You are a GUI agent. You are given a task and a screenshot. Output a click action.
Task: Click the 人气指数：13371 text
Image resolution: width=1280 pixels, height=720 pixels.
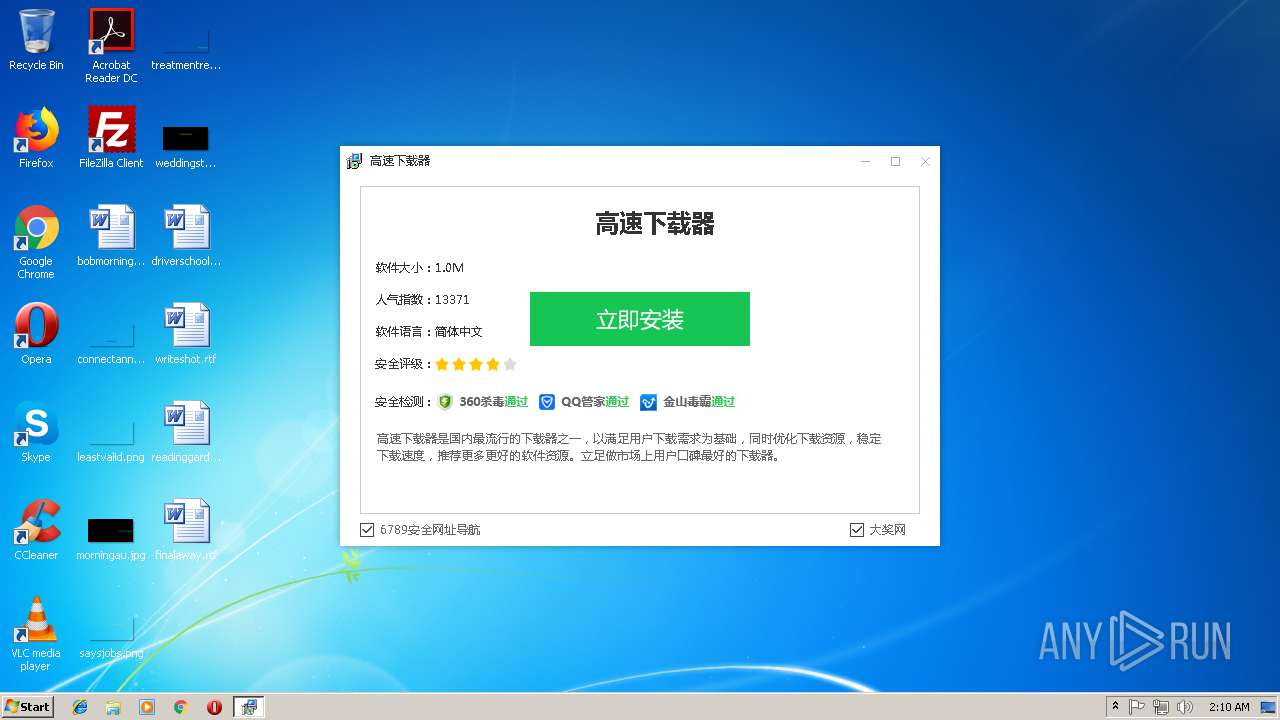[x=422, y=300]
